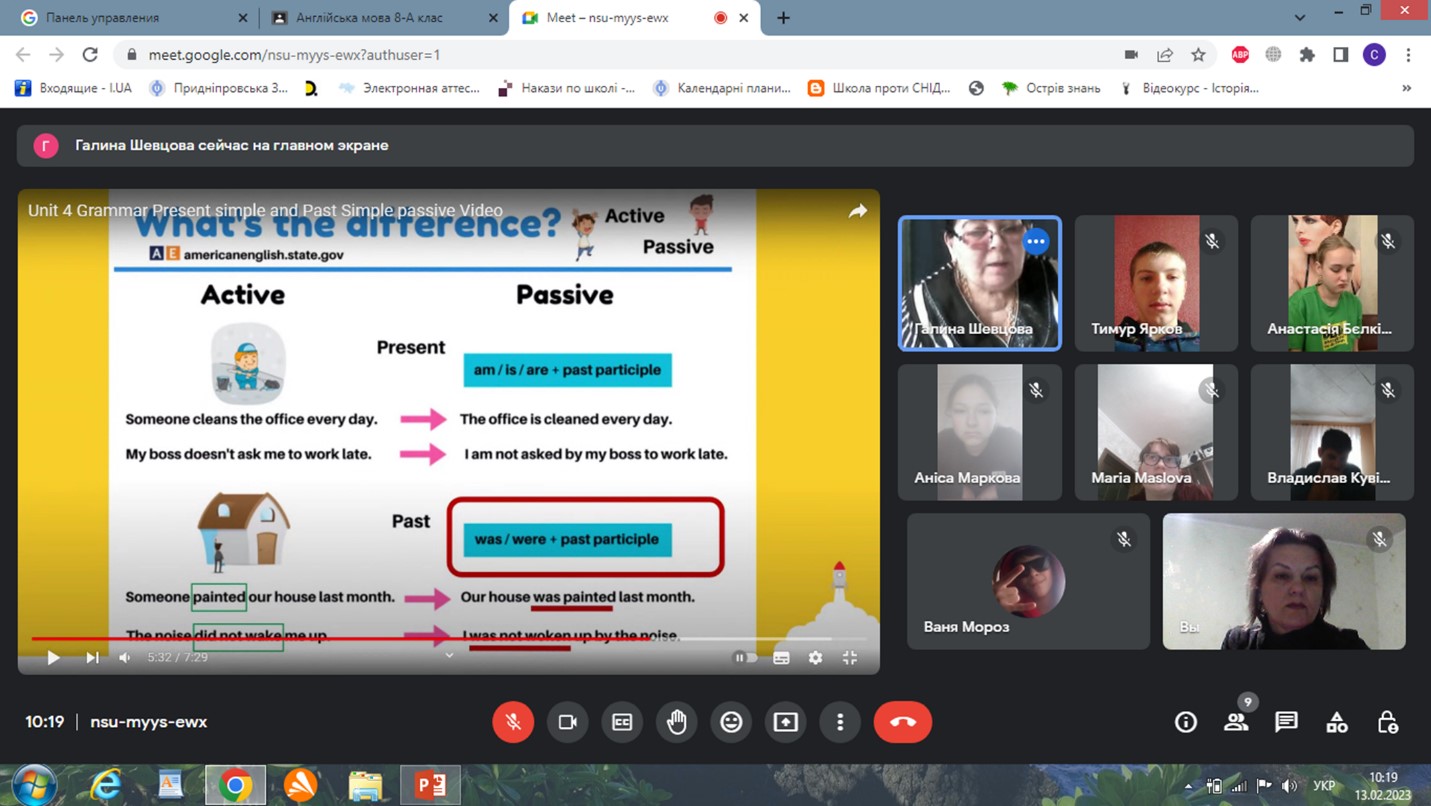The height and width of the screenshot is (806, 1431).
Task: Open options on Галина Шевцова's tile
Action: [x=1036, y=241]
